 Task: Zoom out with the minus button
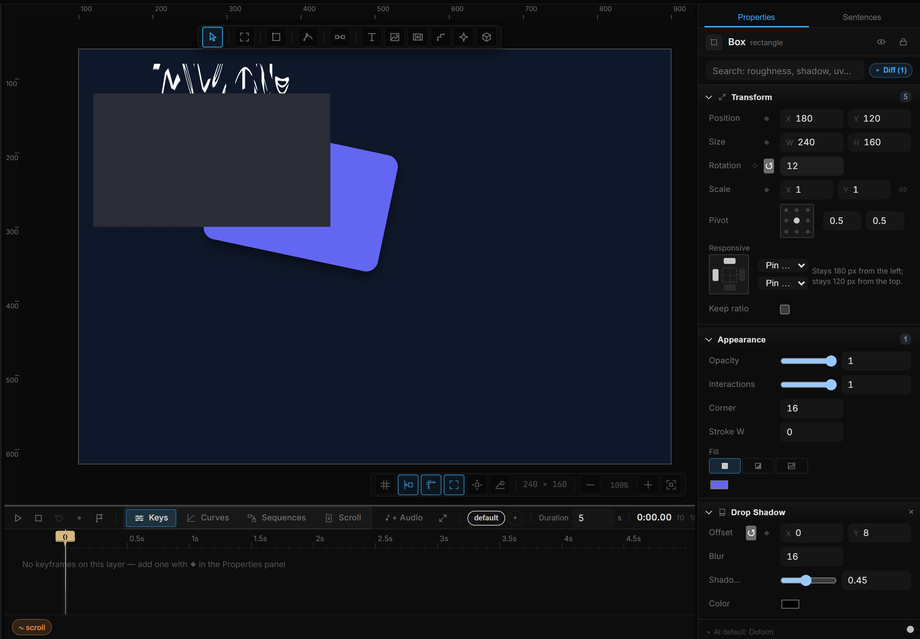[590, 485]
